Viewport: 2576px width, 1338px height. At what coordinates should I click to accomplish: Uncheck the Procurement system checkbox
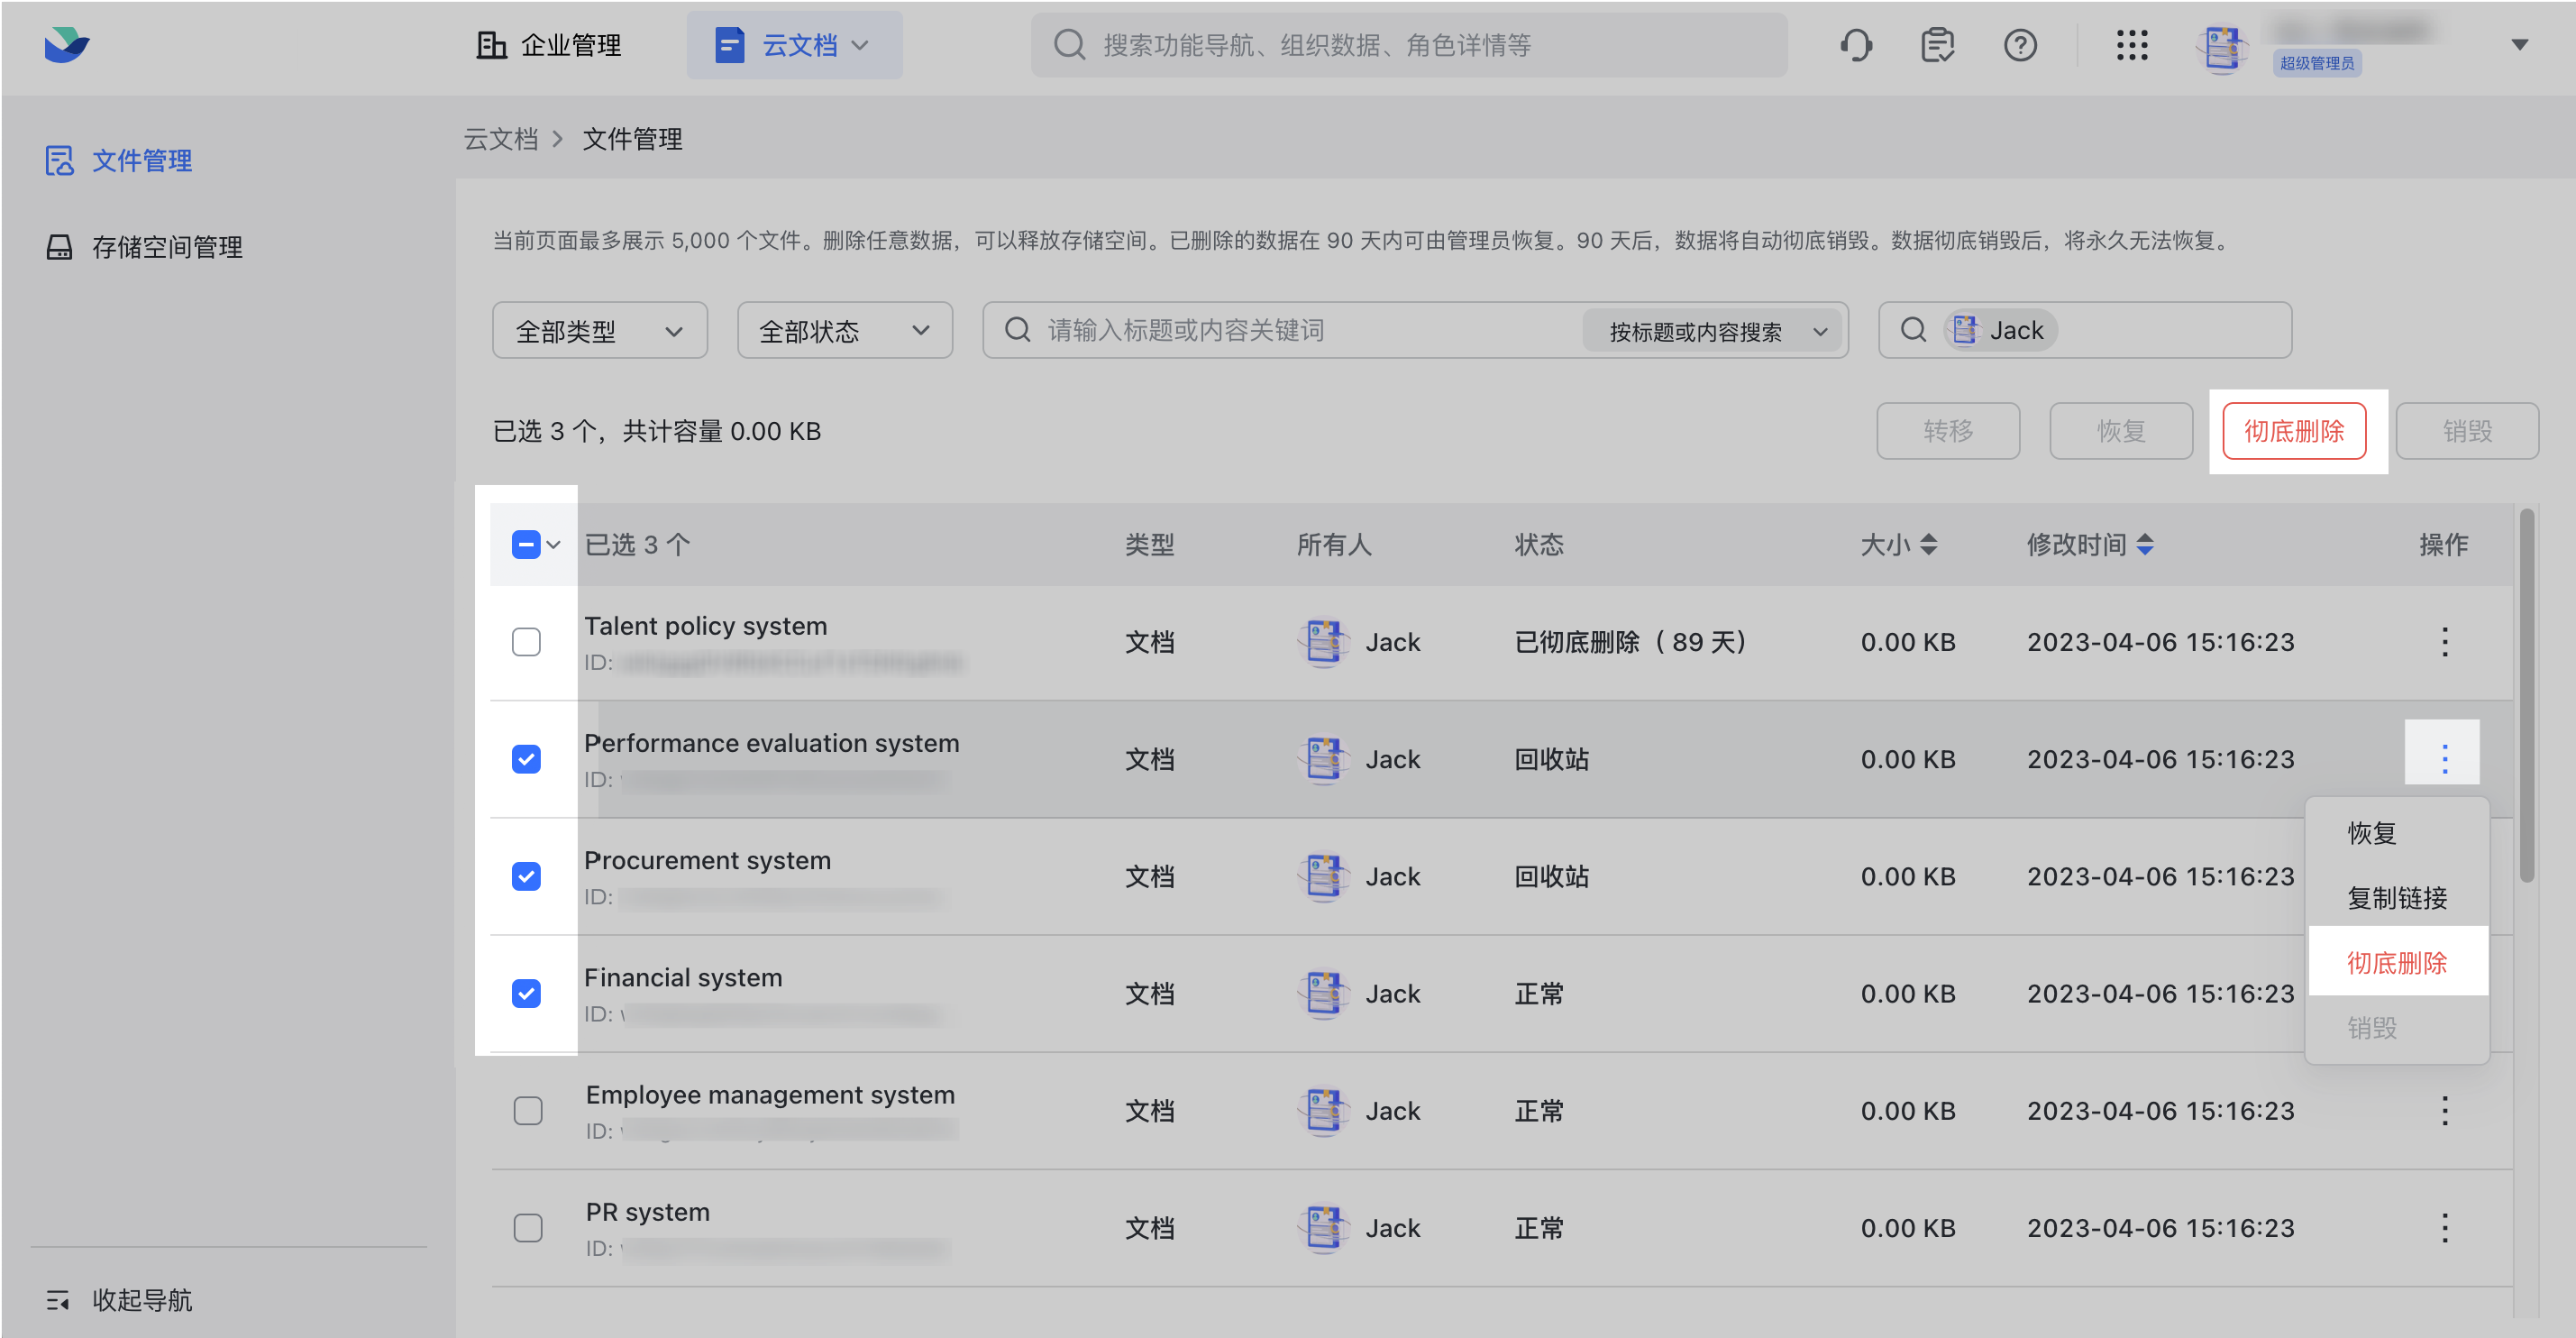526,876
